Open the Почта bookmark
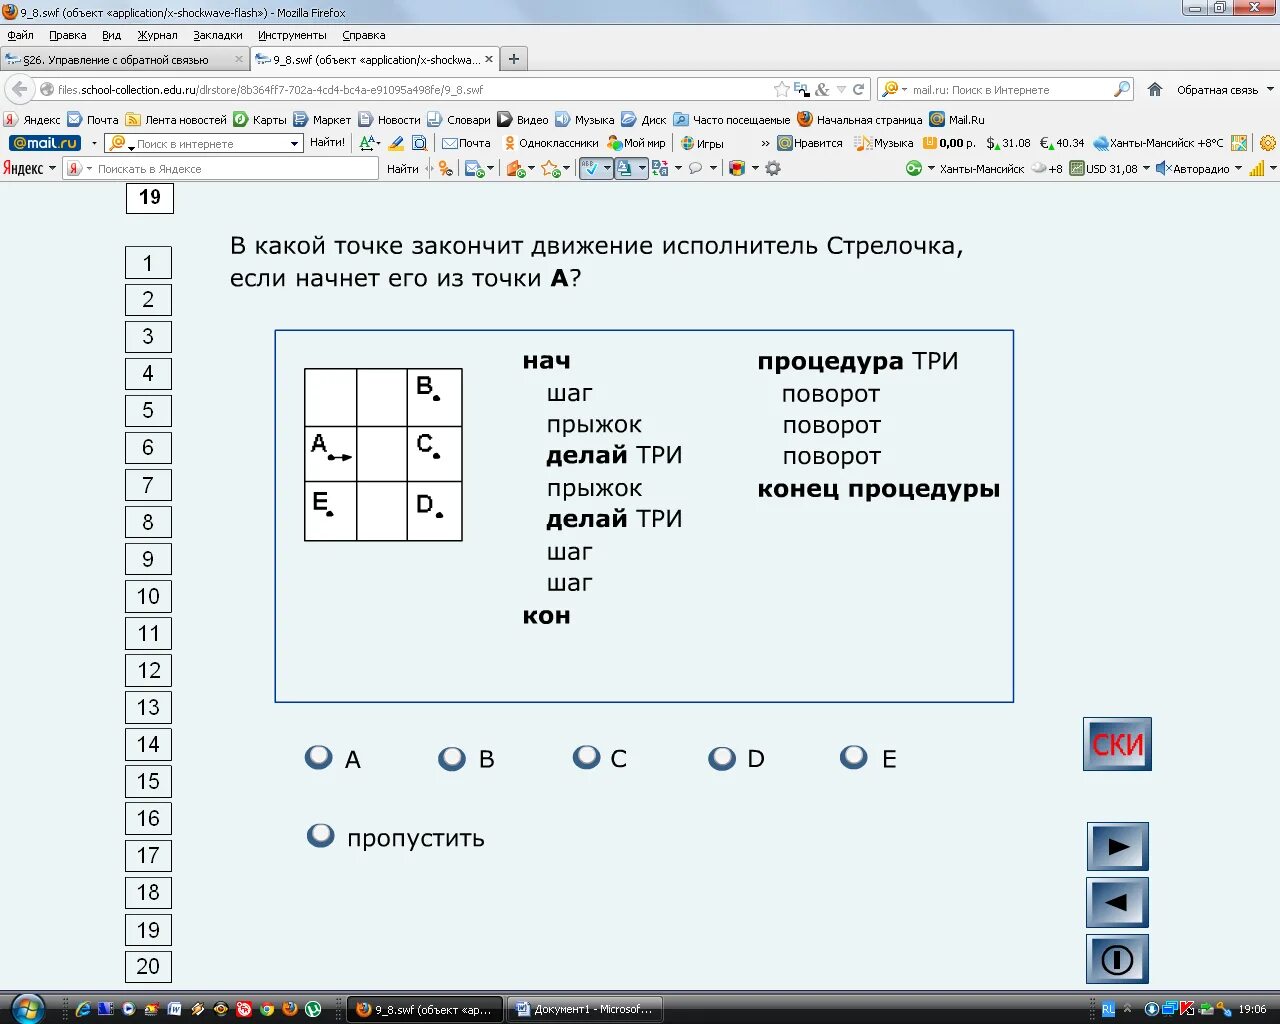 click(x=93, y=119)
